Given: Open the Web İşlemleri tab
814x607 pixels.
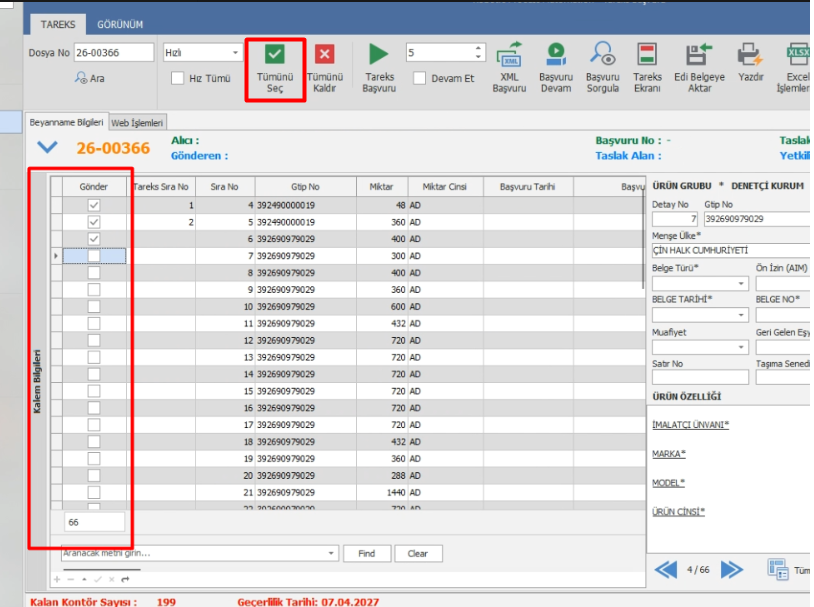Looking at the screenshot, I should [x=138, y=122].
